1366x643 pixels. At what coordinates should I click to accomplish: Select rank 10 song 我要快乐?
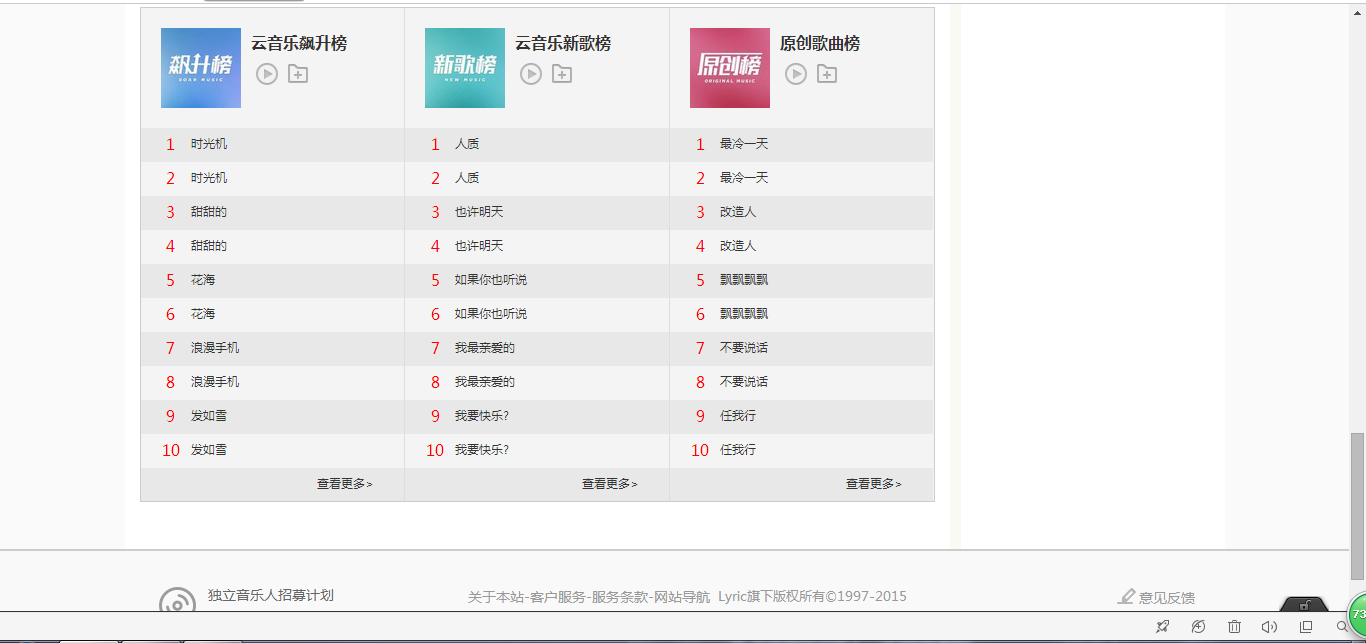tap(482, 450)
